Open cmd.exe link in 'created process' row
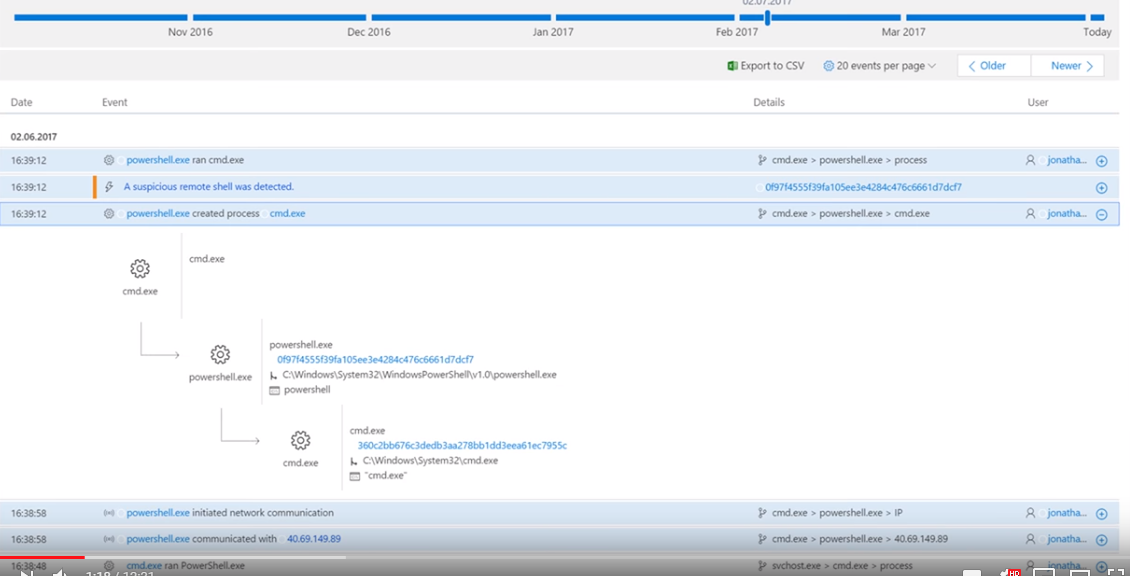This screenshot has width=1130, height=576. pos(288,213)
